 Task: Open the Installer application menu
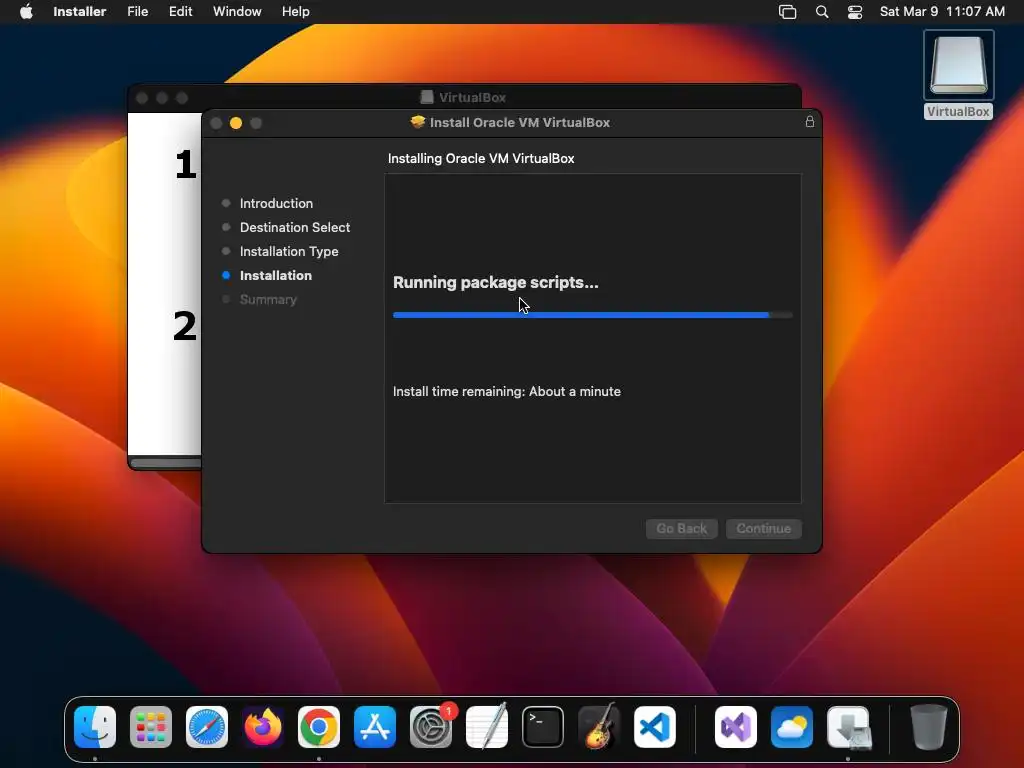pyautogui.click(x=80, y=12)
